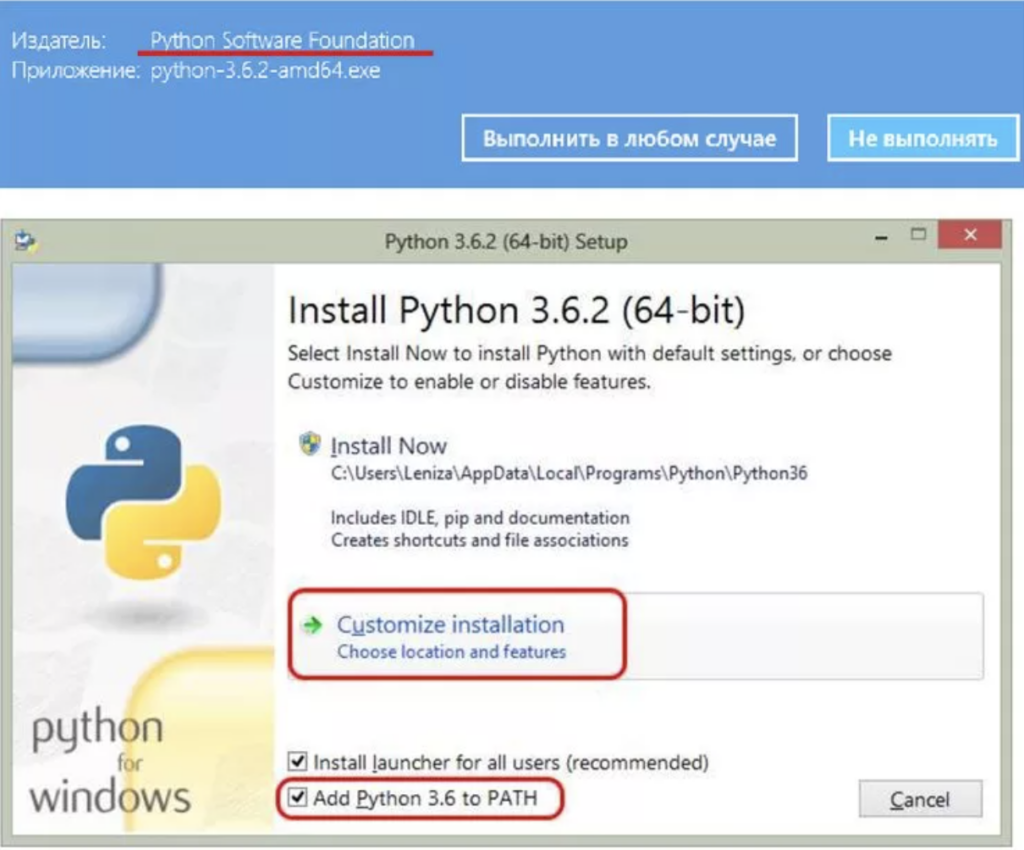Close the Python 3.6.2 Setup window
Screen dimensions: 1024x850
pos(970,234)
